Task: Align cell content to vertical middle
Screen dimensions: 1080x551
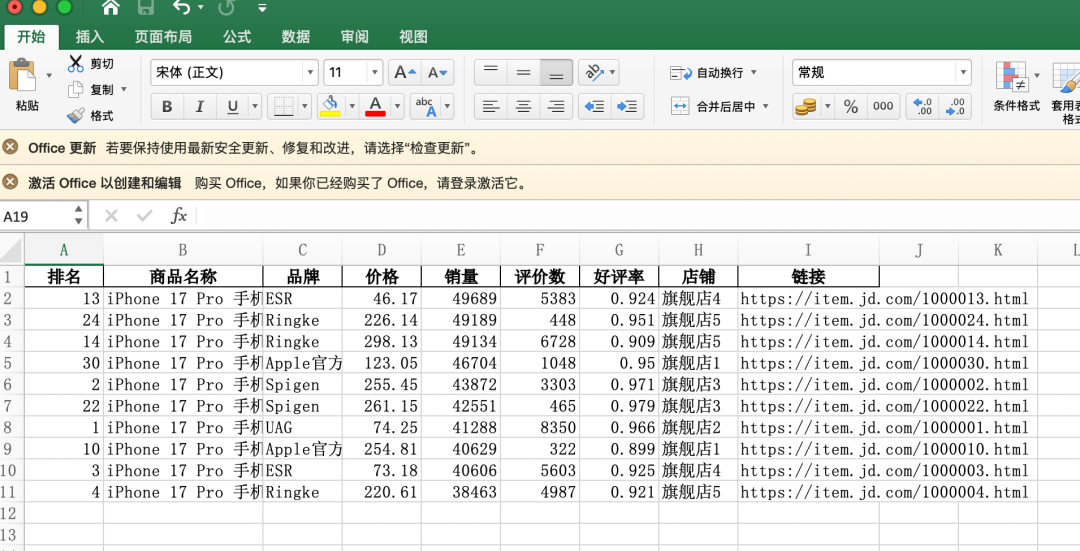Action: tap(523, 72)
